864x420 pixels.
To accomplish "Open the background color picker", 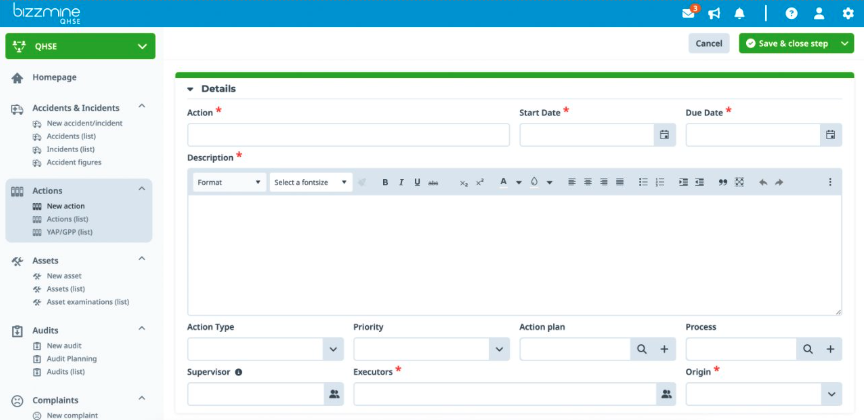I will tap(534, 182).
